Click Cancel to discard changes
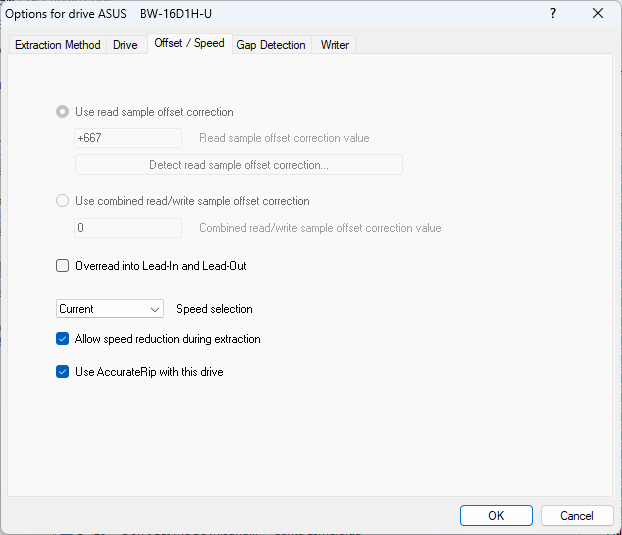 (x=577, y=516)
